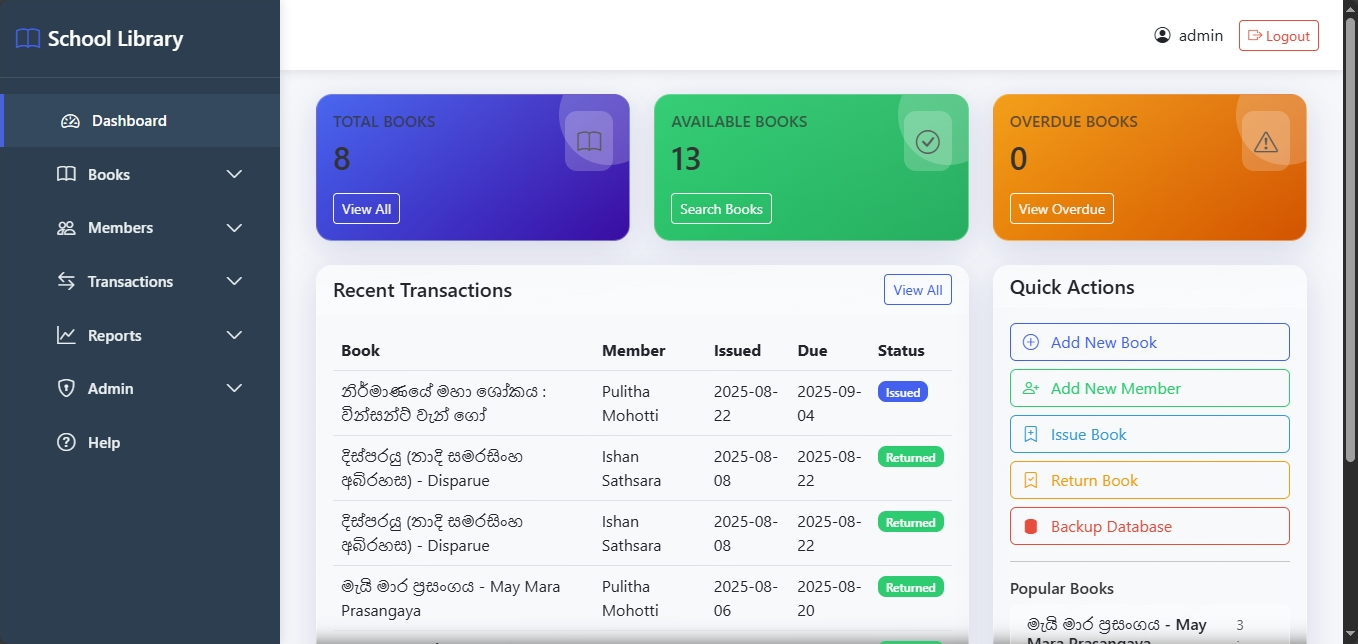Click the database icon on Backup Database
The height and width of the screenshot is (644, 1358).
click(x=1030, y=526)
